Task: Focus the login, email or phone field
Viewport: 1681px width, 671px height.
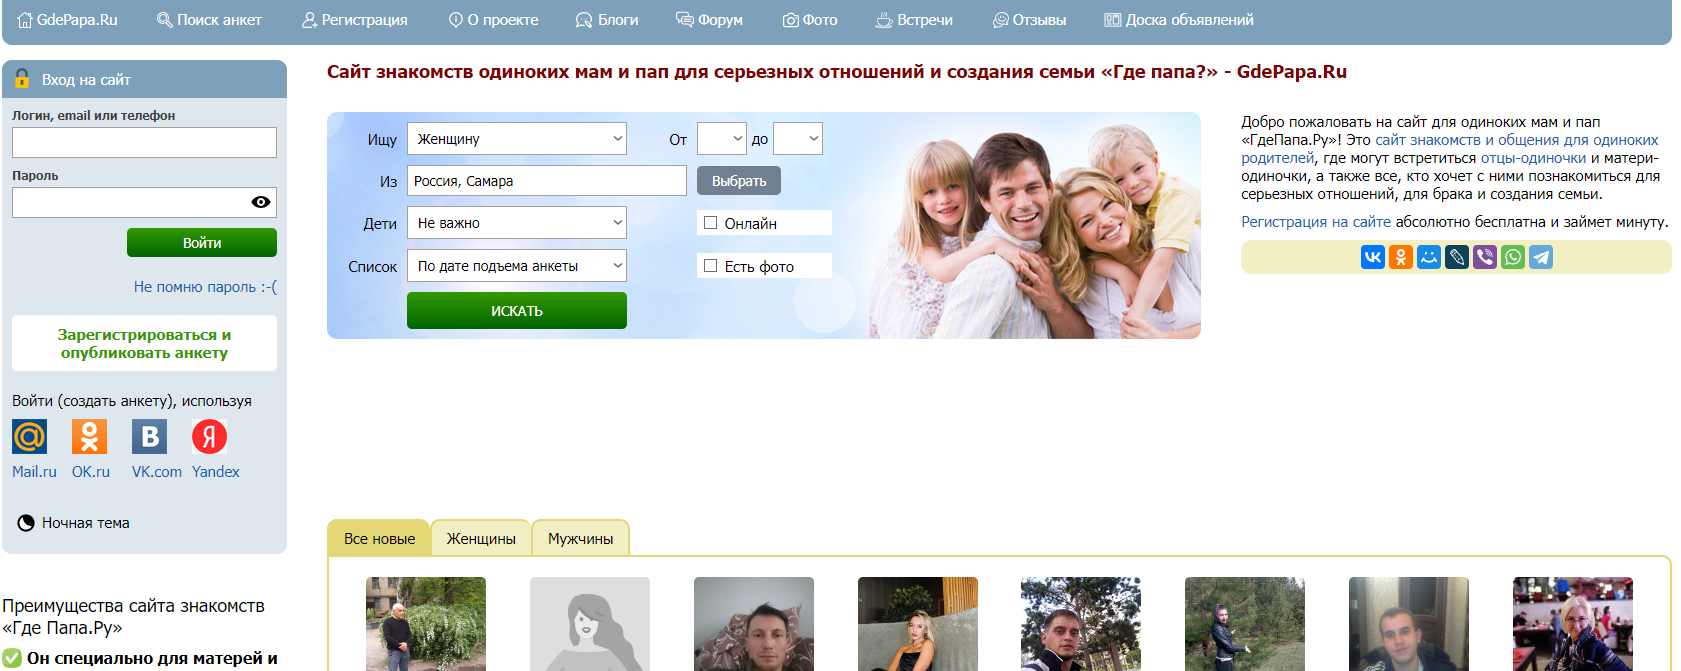Action: tap(144, 142)
